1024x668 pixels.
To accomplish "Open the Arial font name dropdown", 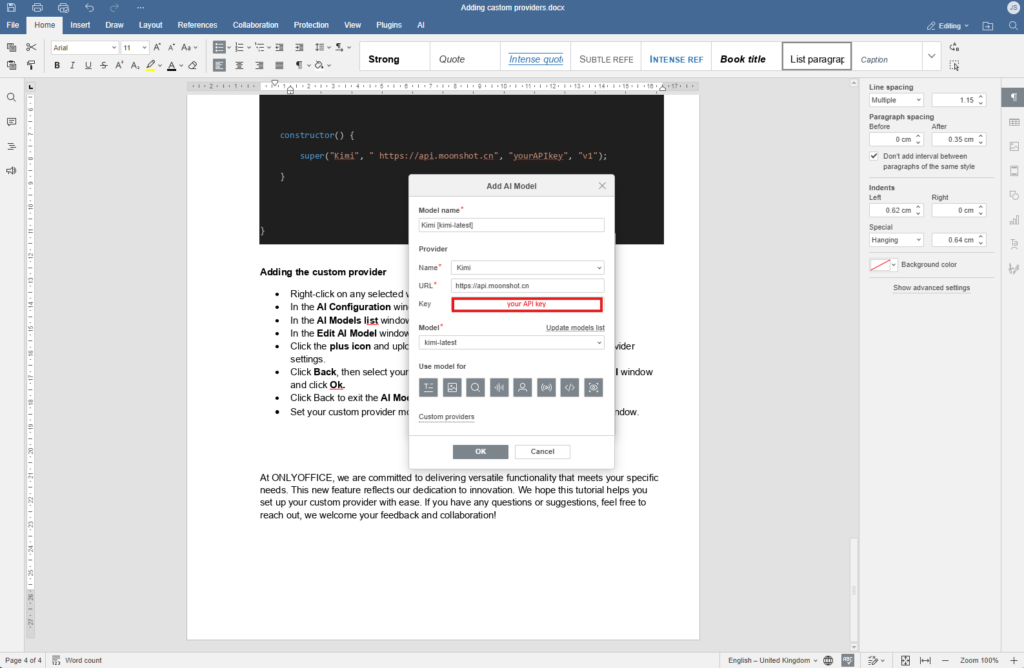I will pyautogui.click(x=114, y=48).
